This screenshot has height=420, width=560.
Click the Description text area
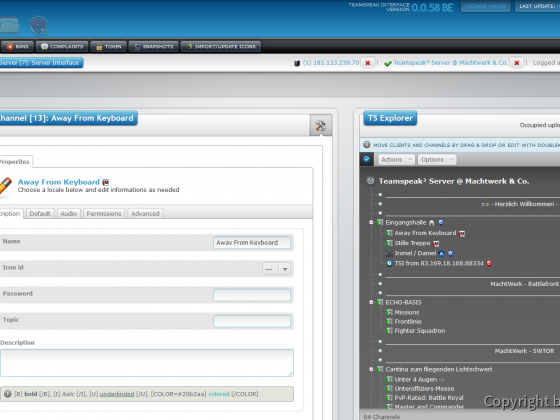[x=147, y=363]
